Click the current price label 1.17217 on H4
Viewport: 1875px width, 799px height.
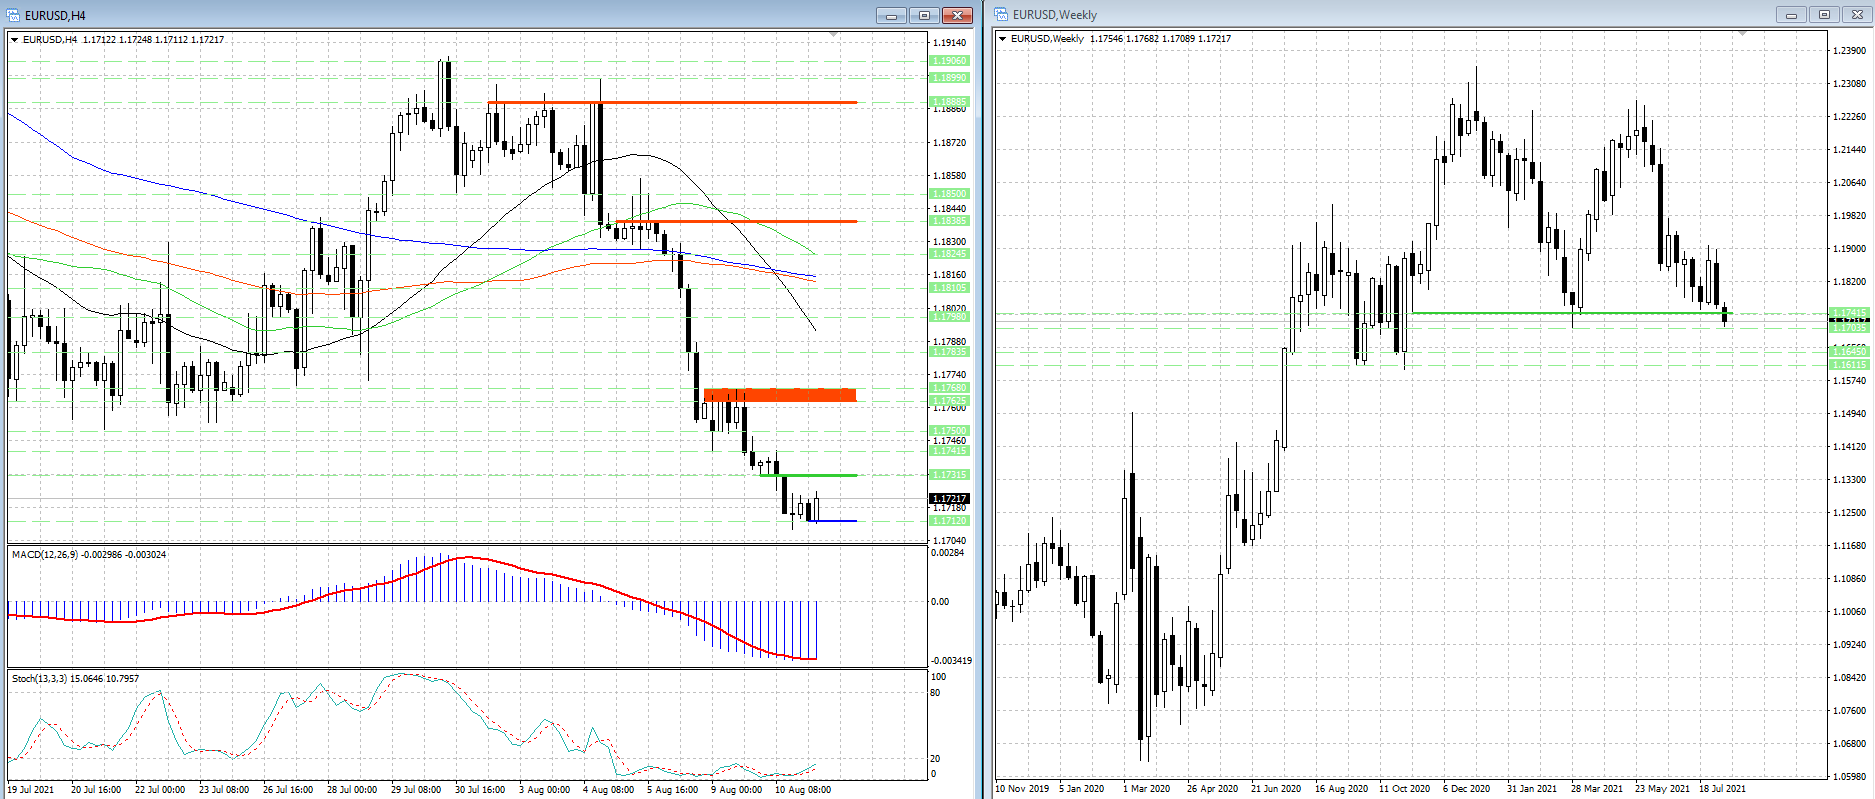point(949,499)
